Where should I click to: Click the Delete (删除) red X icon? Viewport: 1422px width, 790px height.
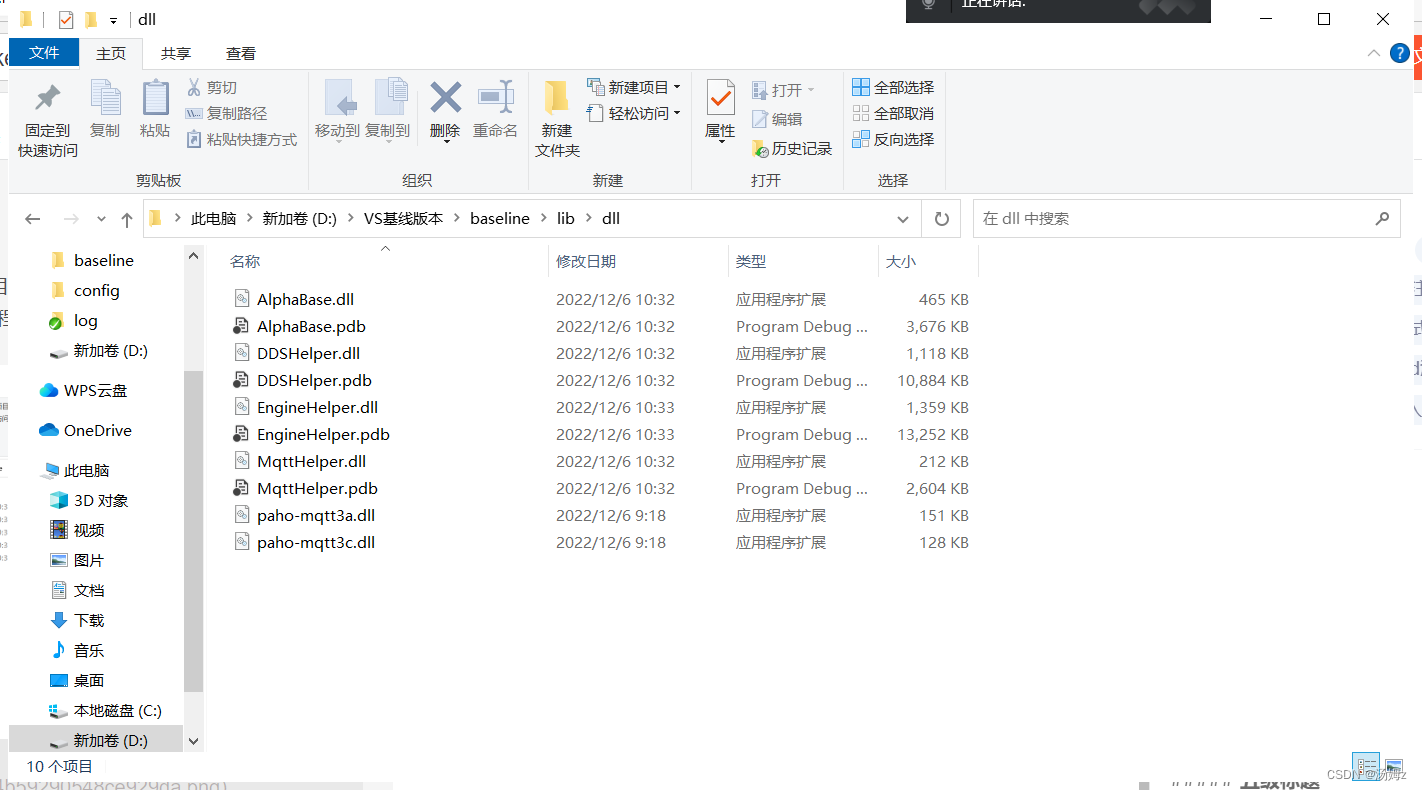click(445, 98)
